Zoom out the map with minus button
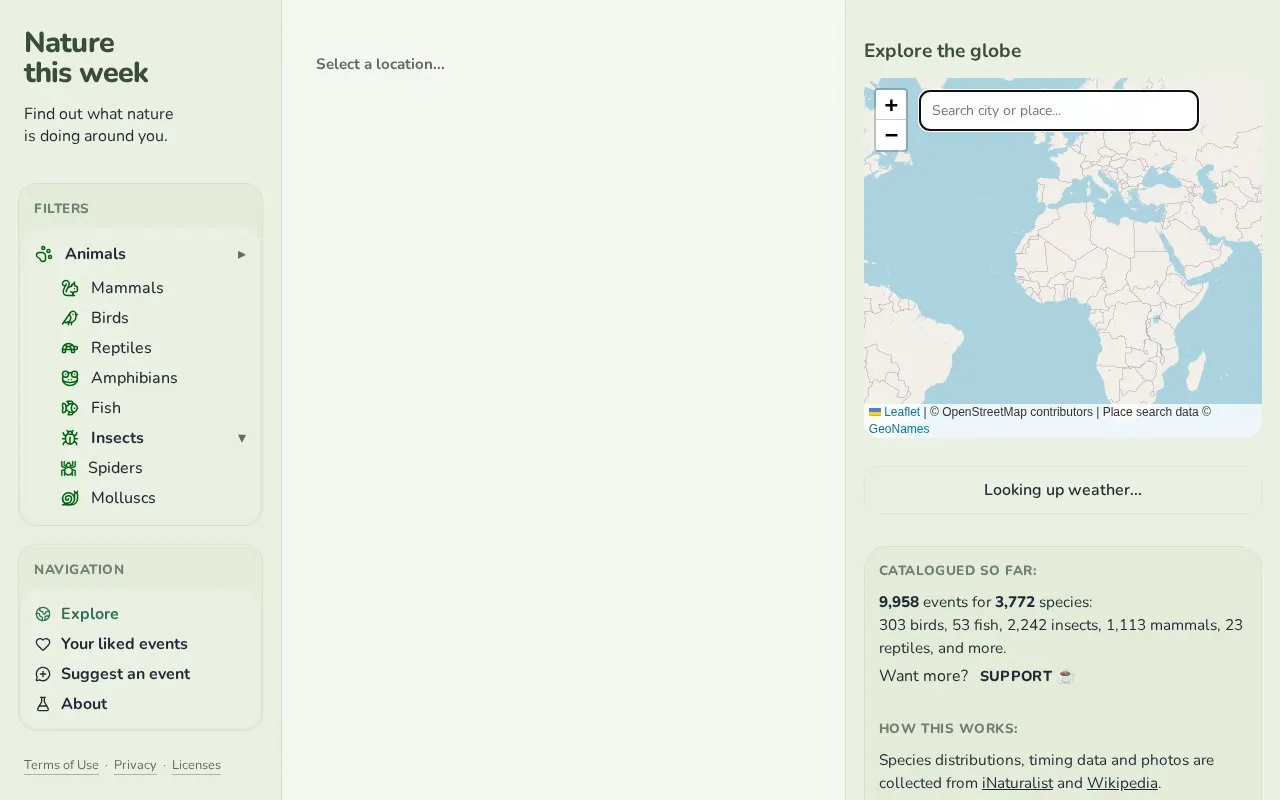The width and height of the screenshot is (1280, 800). (x=891, y=135)
